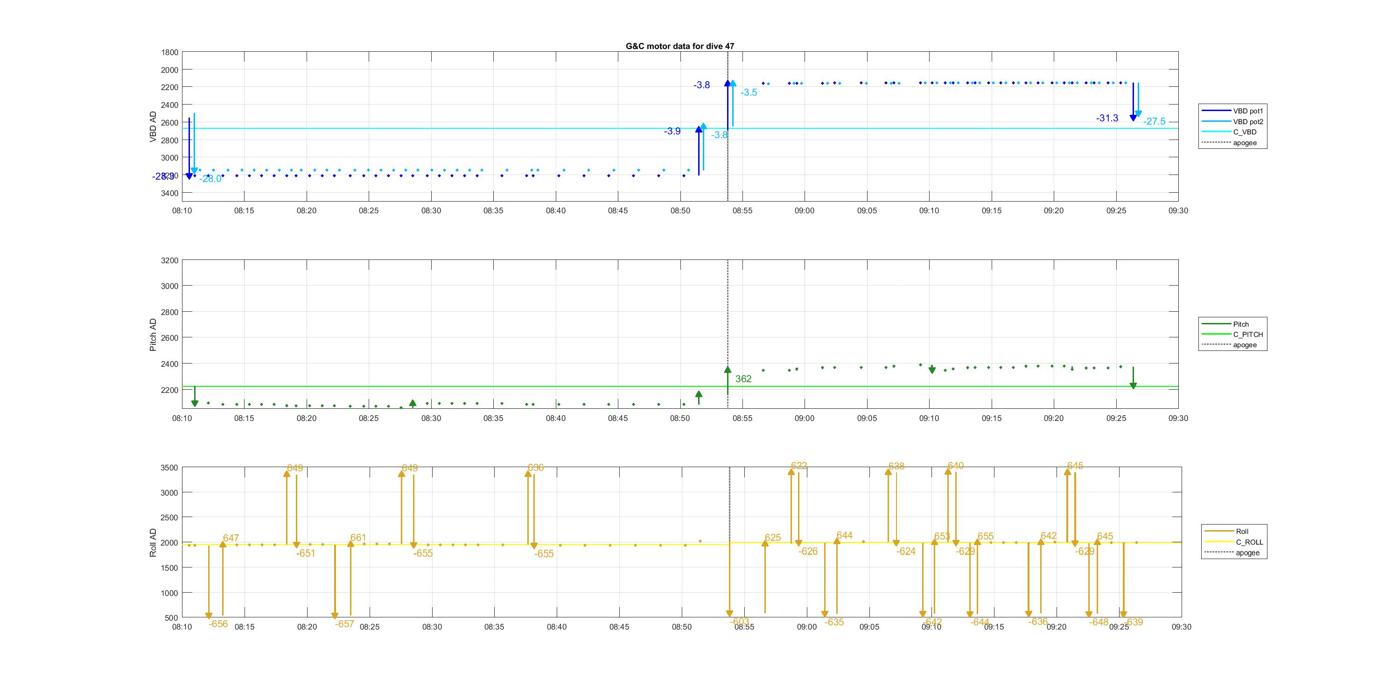Click the "-3.9" VBD annotation
The height and width of the screenshot is (693, 1400).
tap(672, 131)
